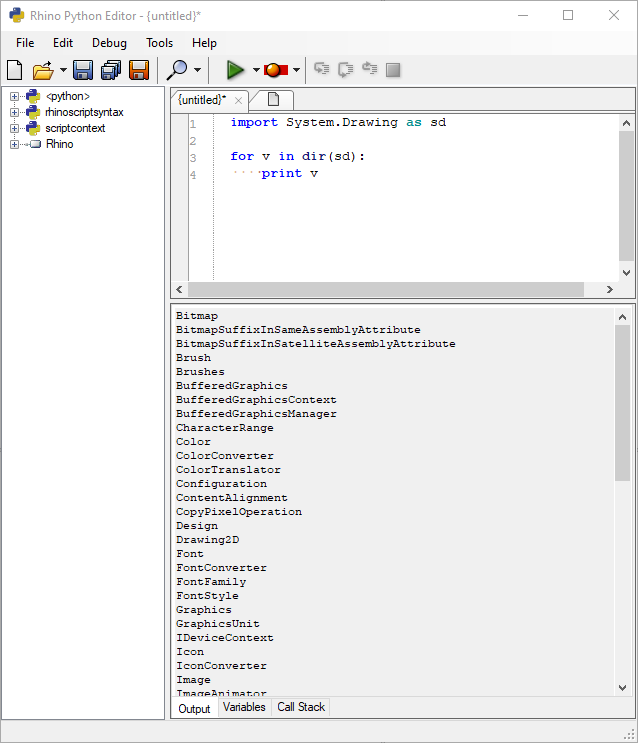The image size is (638, 743).
Task: Run the script with the green play button
Action: pyautogui.click(x=235, y=70)
